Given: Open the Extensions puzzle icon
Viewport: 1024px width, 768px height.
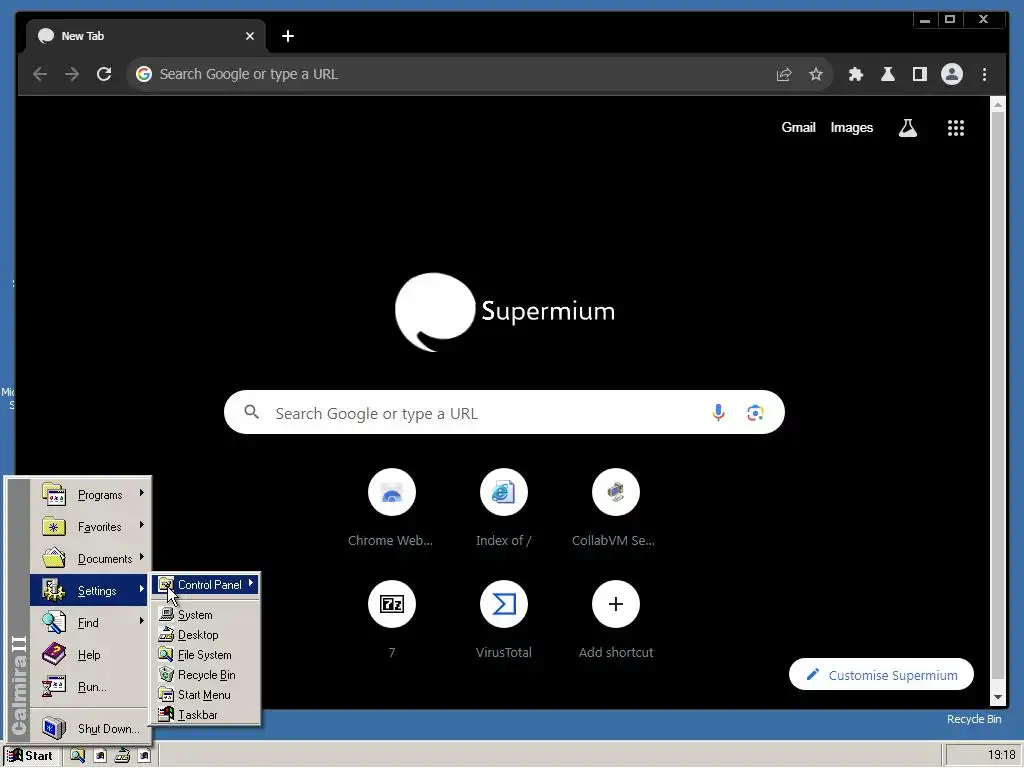Looking at the screenshot, I should tap(856, 74).
